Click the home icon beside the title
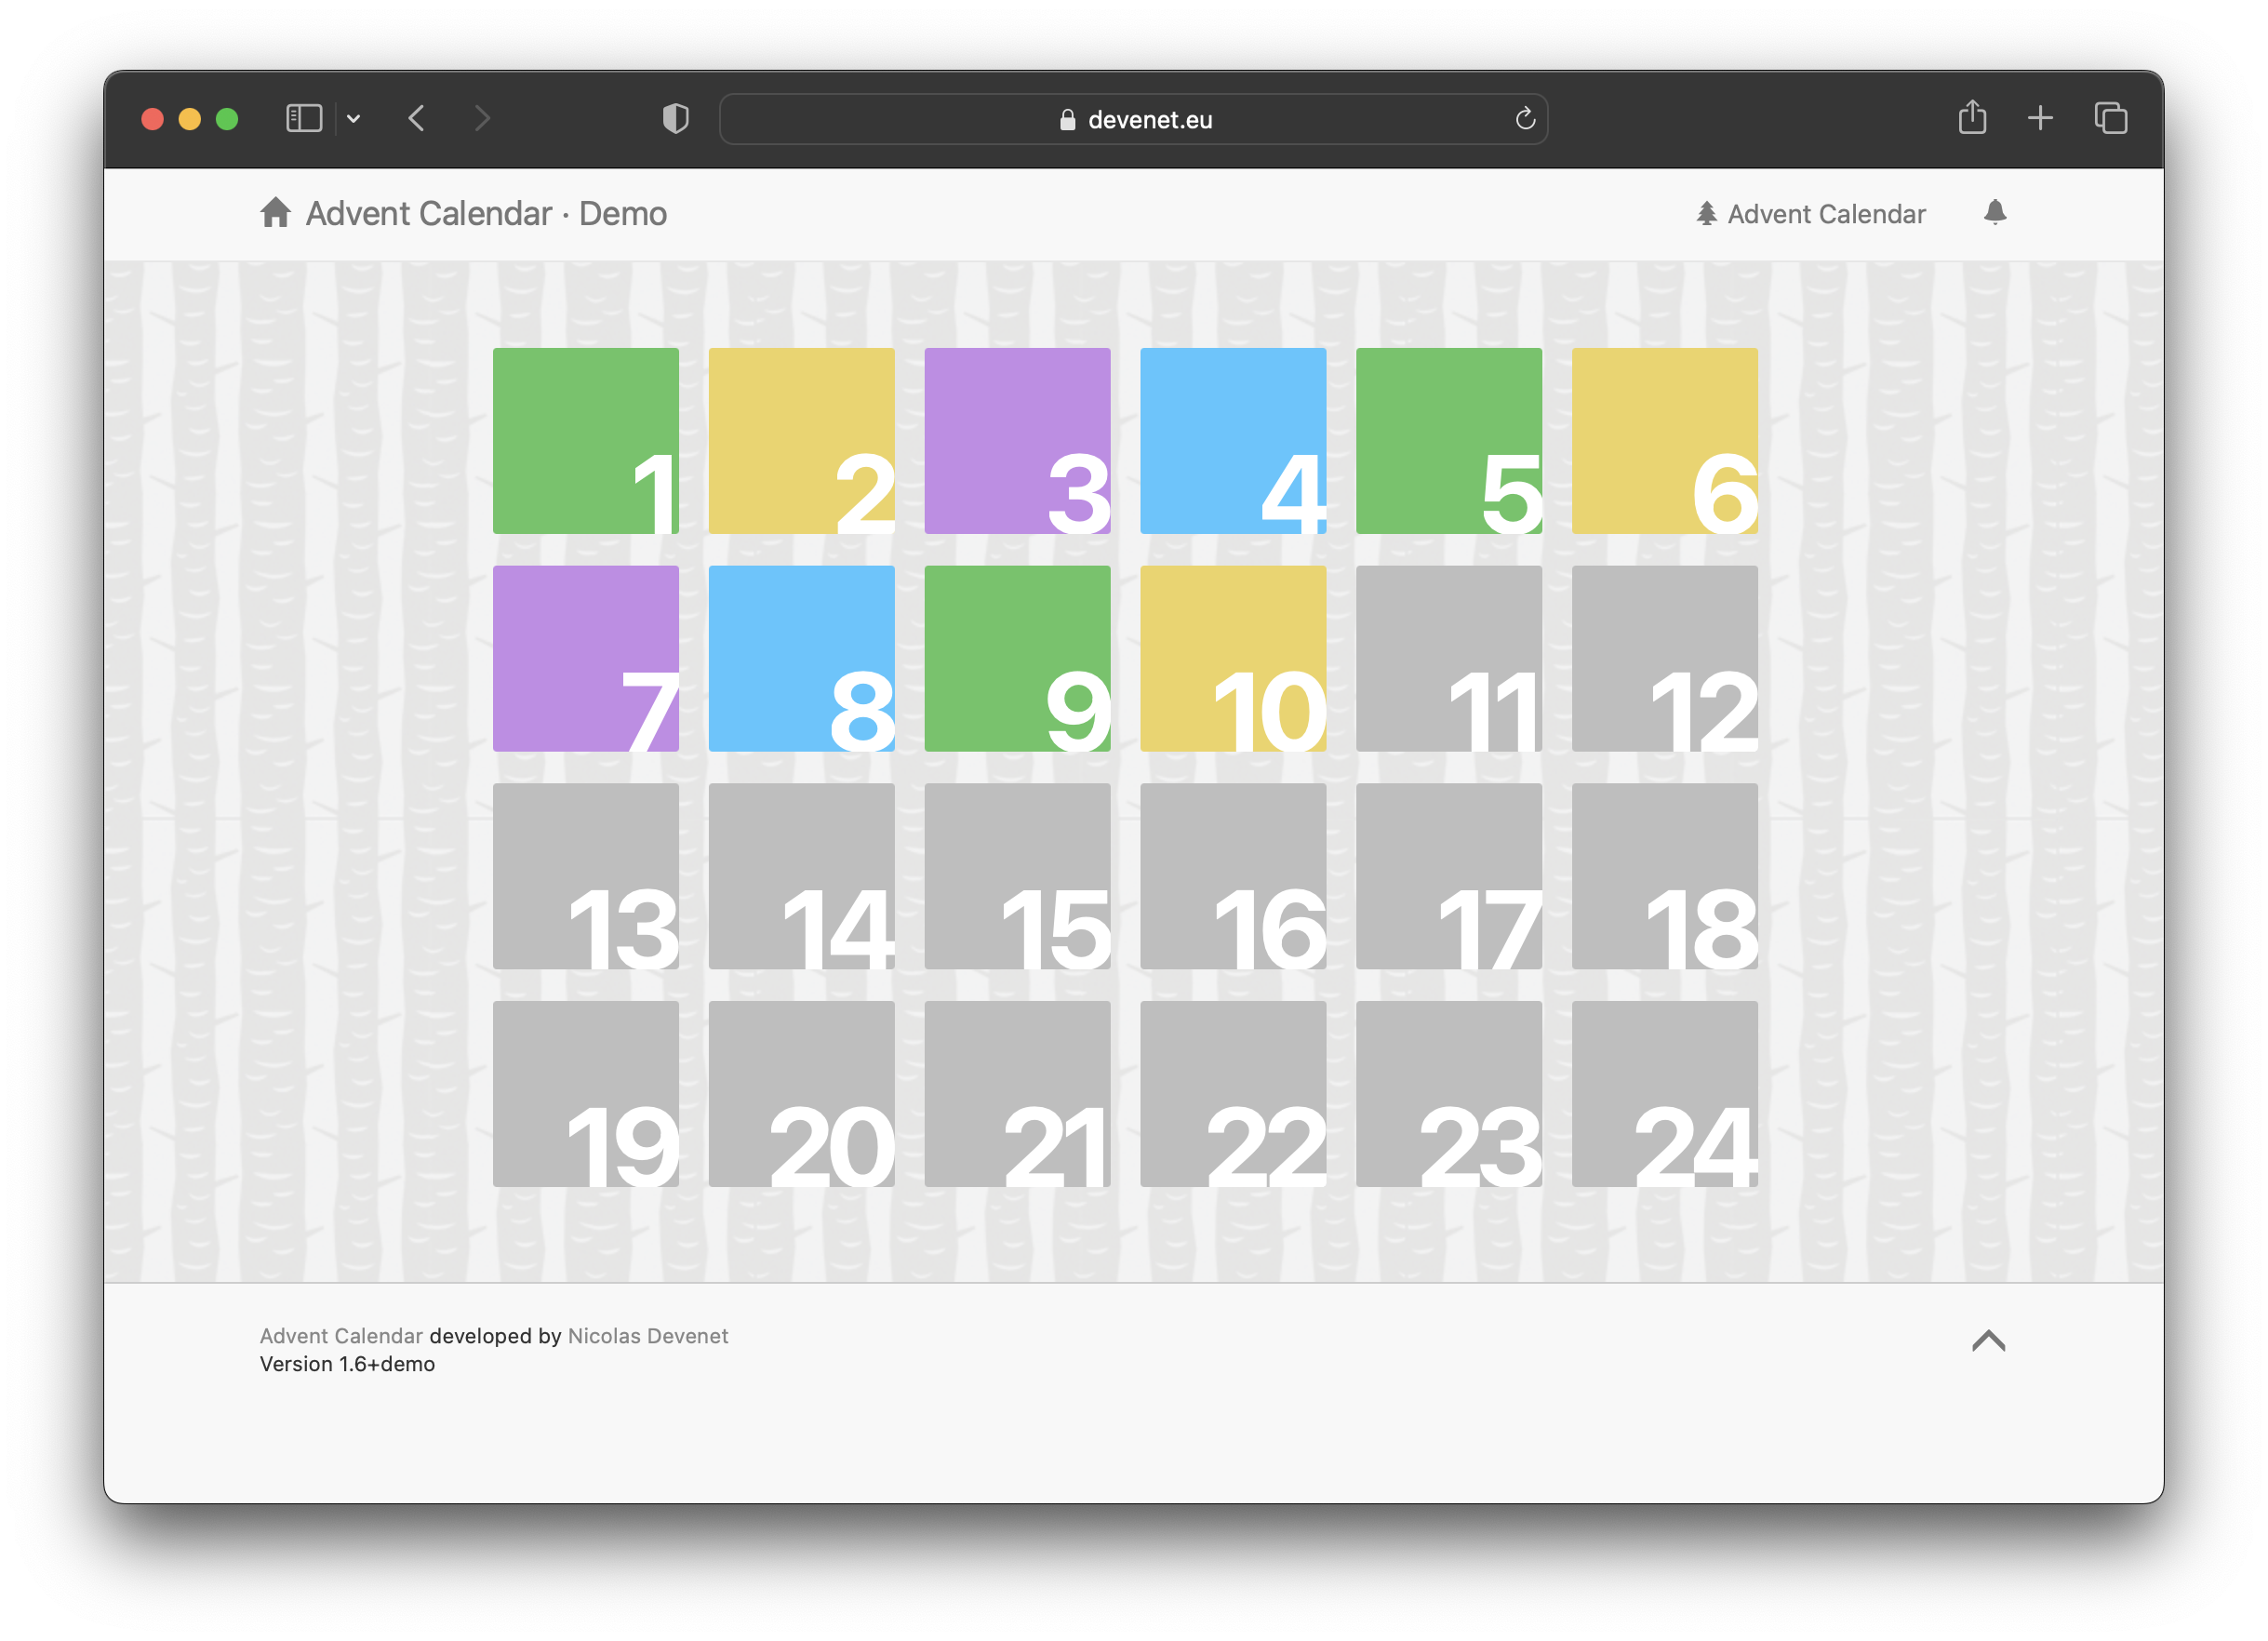This screenshot has width=2268, height=1641. click(275, 213)
